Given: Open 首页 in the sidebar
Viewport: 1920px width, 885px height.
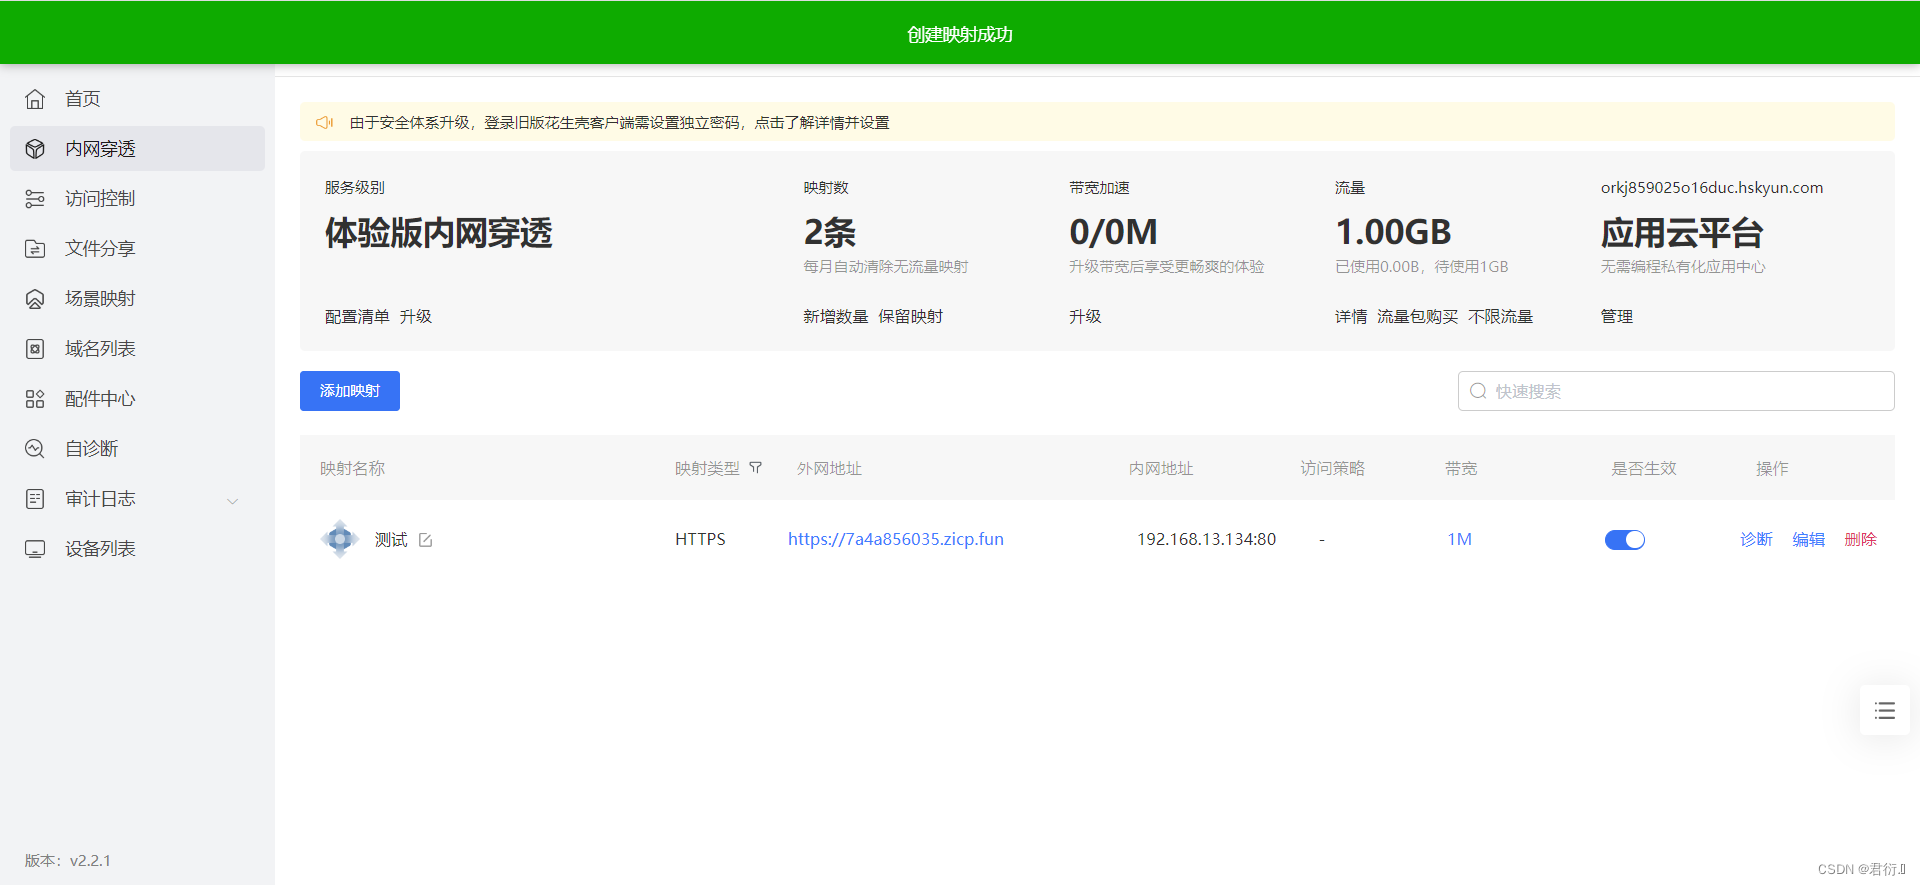Looking at the screenshot, I should coord(138,99).
